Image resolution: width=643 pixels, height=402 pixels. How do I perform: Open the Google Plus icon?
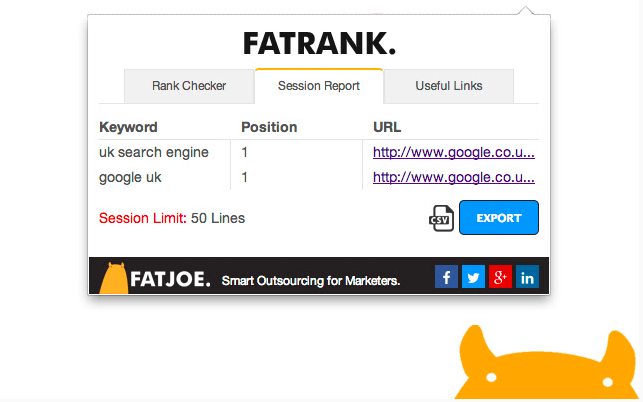(x=500, y=276)
